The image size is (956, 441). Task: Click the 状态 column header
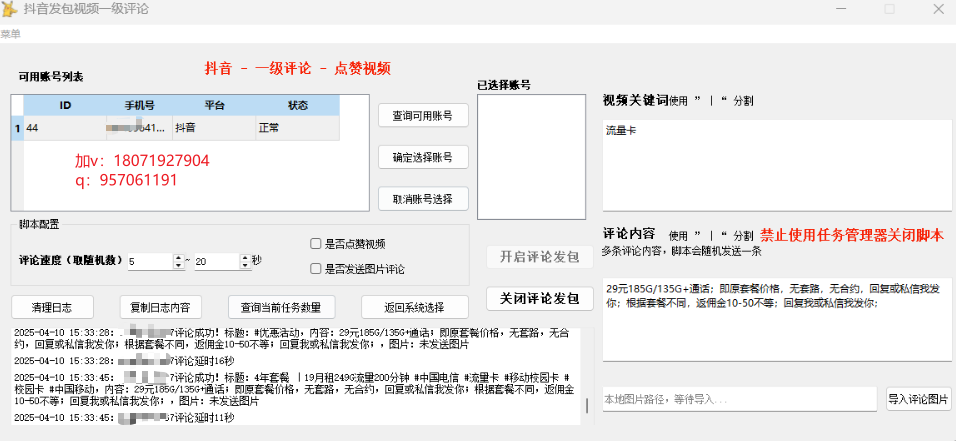click(298, 106)
